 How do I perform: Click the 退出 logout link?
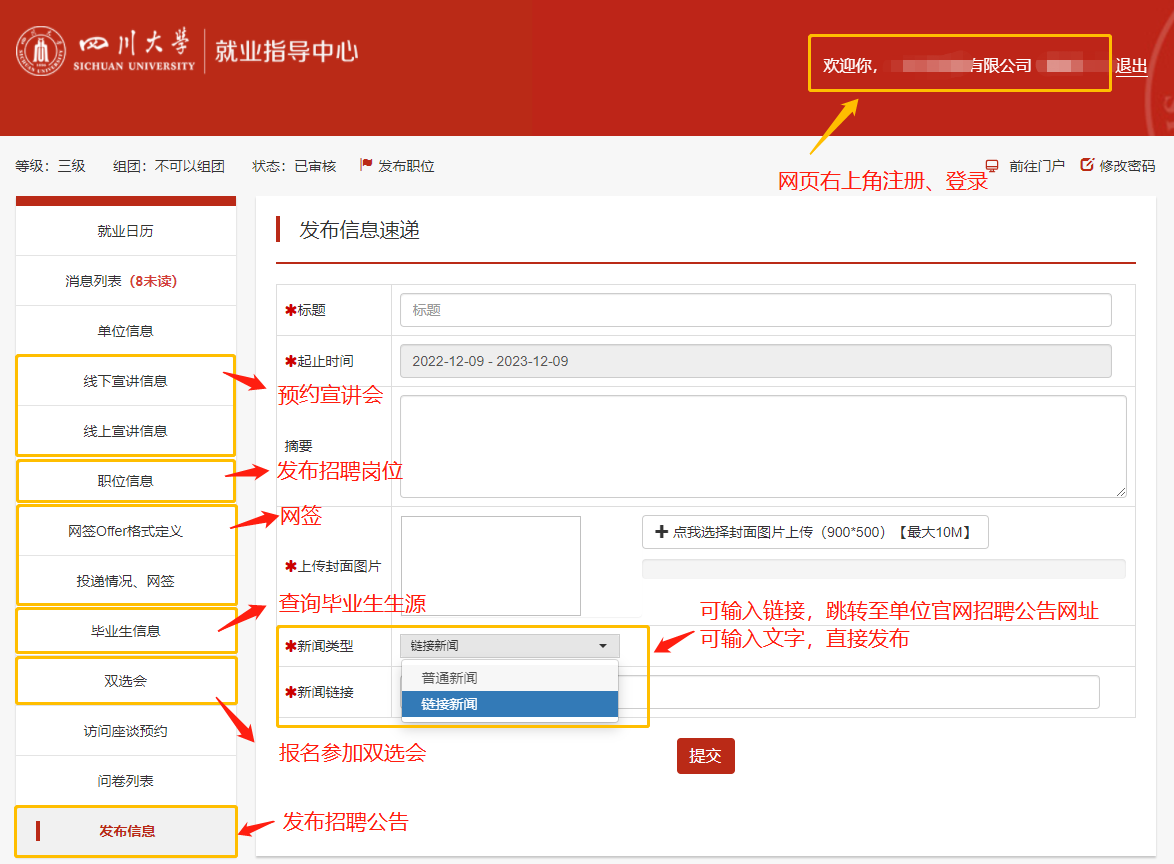(x=1131, y=66)
